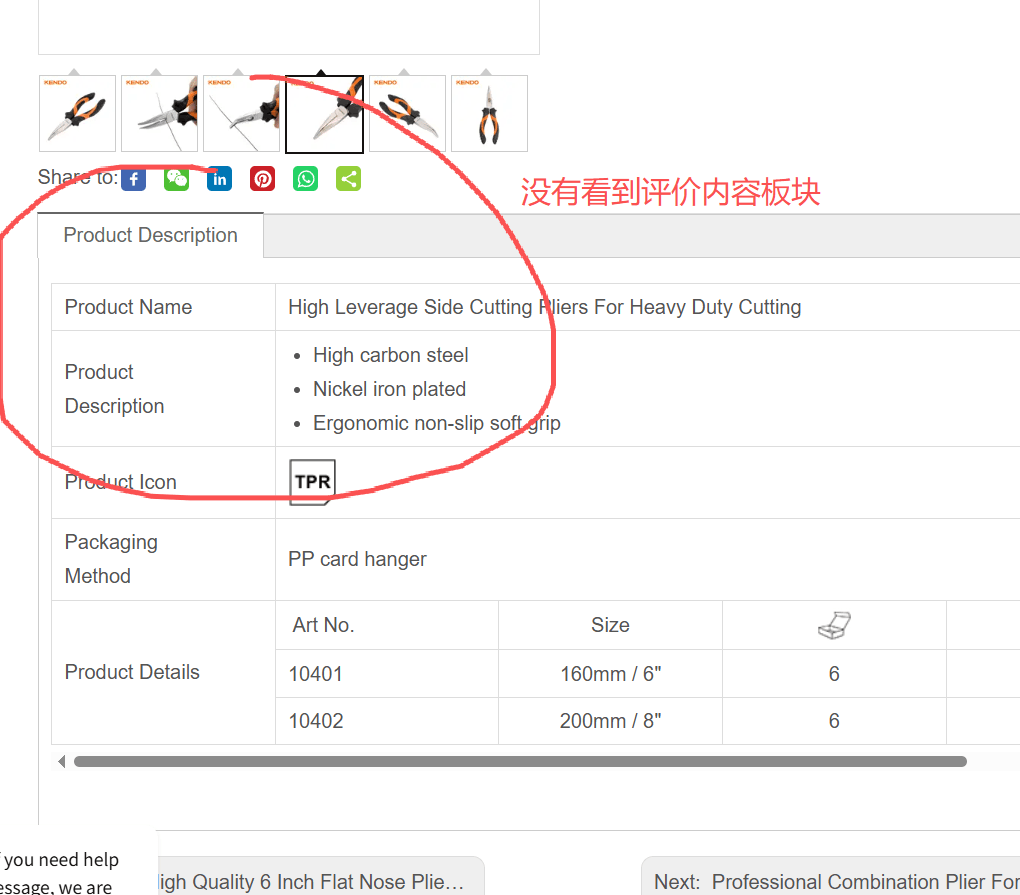Click the PP card hanger text
The image size is (1020, 895).
coord(357,559)
